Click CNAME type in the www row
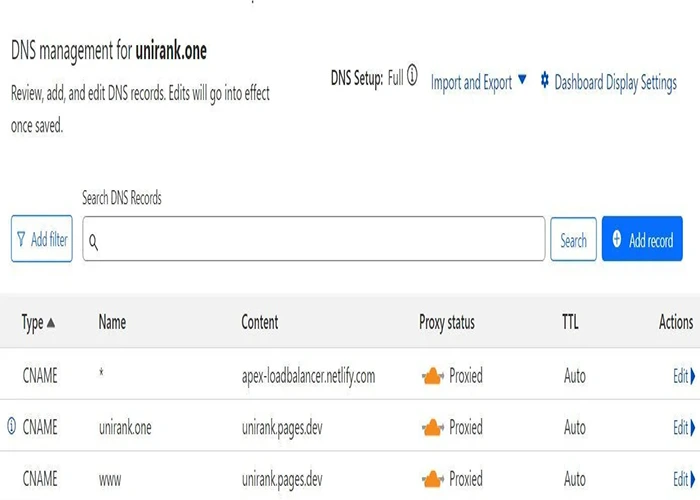Viewport: 700px width, 500px height. (40, 479)
